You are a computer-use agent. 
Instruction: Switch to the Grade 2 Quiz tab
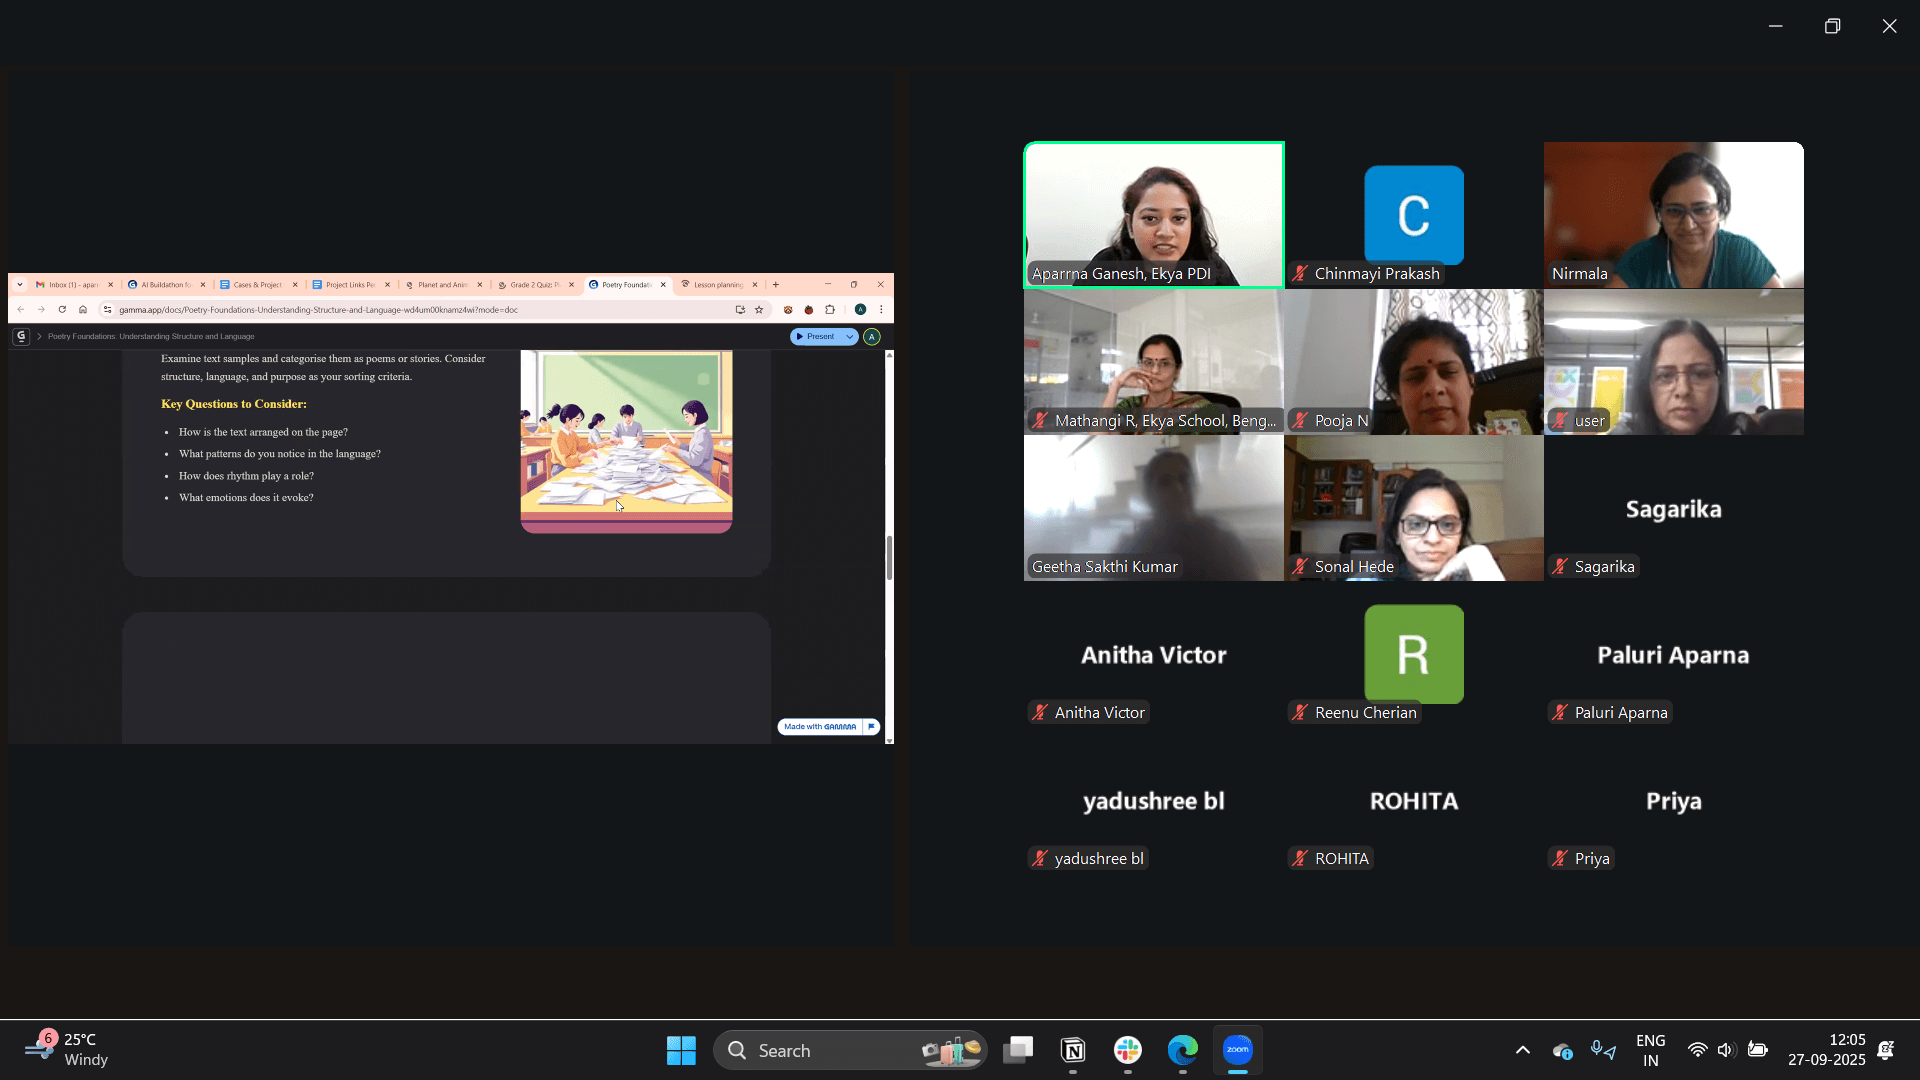click(533, 285)
